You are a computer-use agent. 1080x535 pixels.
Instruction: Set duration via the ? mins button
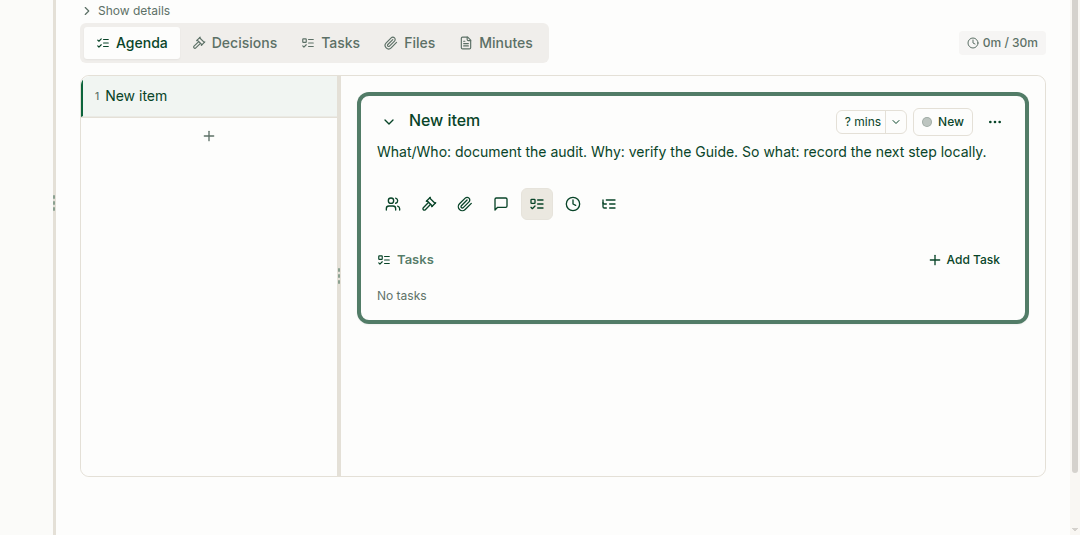862,122
